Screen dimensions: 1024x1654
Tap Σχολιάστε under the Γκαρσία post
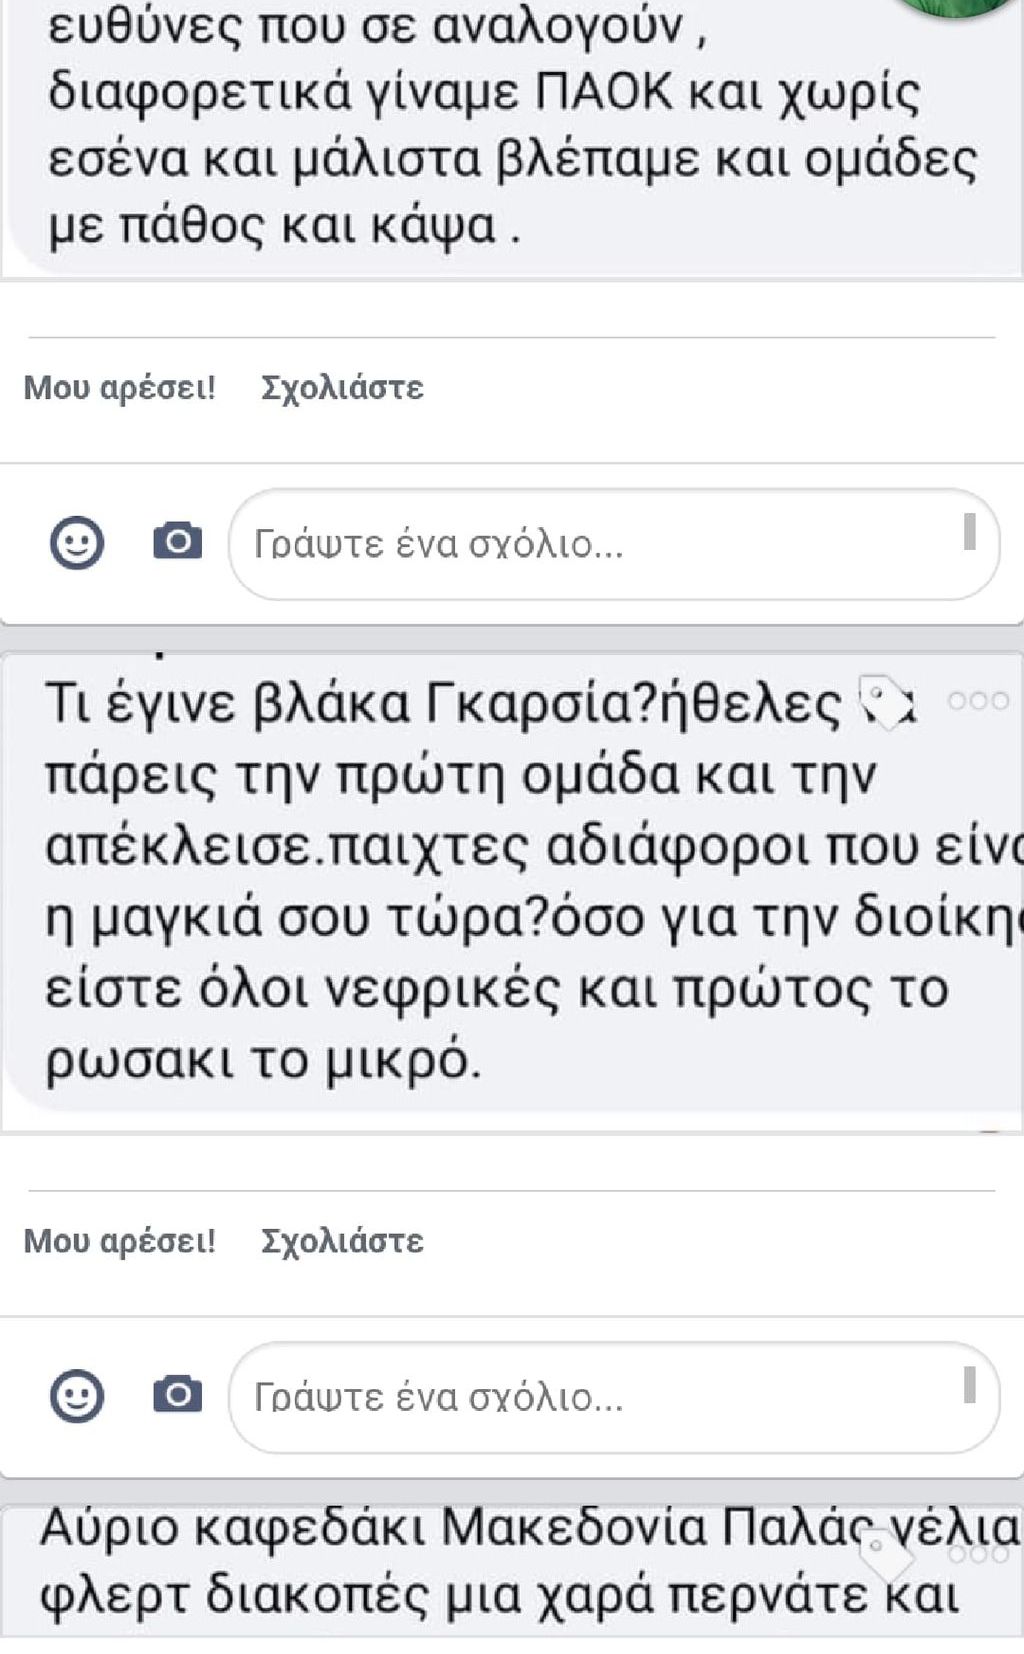(342, 1241)
